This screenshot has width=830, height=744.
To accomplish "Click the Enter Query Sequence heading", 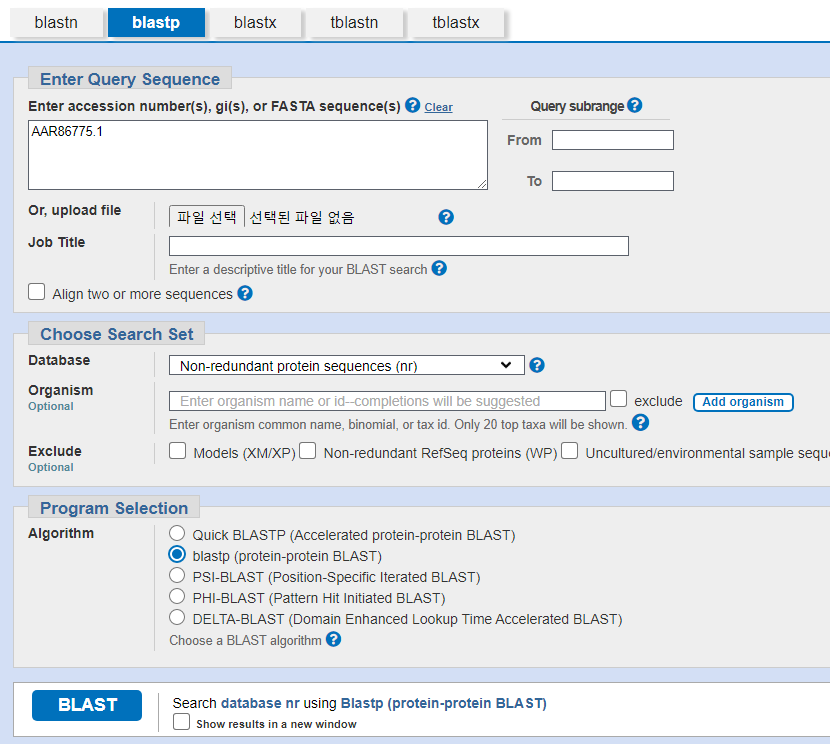I will tap(130, 79).
